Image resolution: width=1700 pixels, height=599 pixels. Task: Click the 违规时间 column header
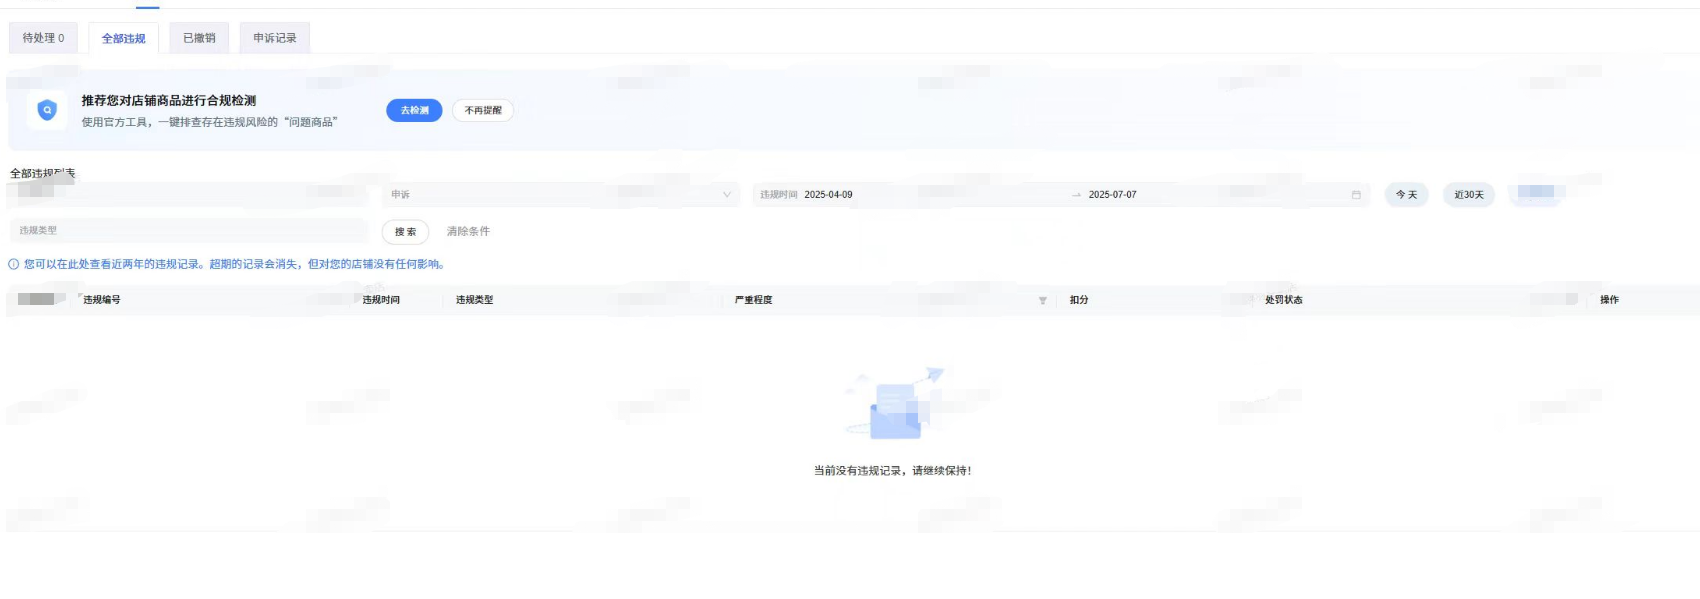(381, 299)
